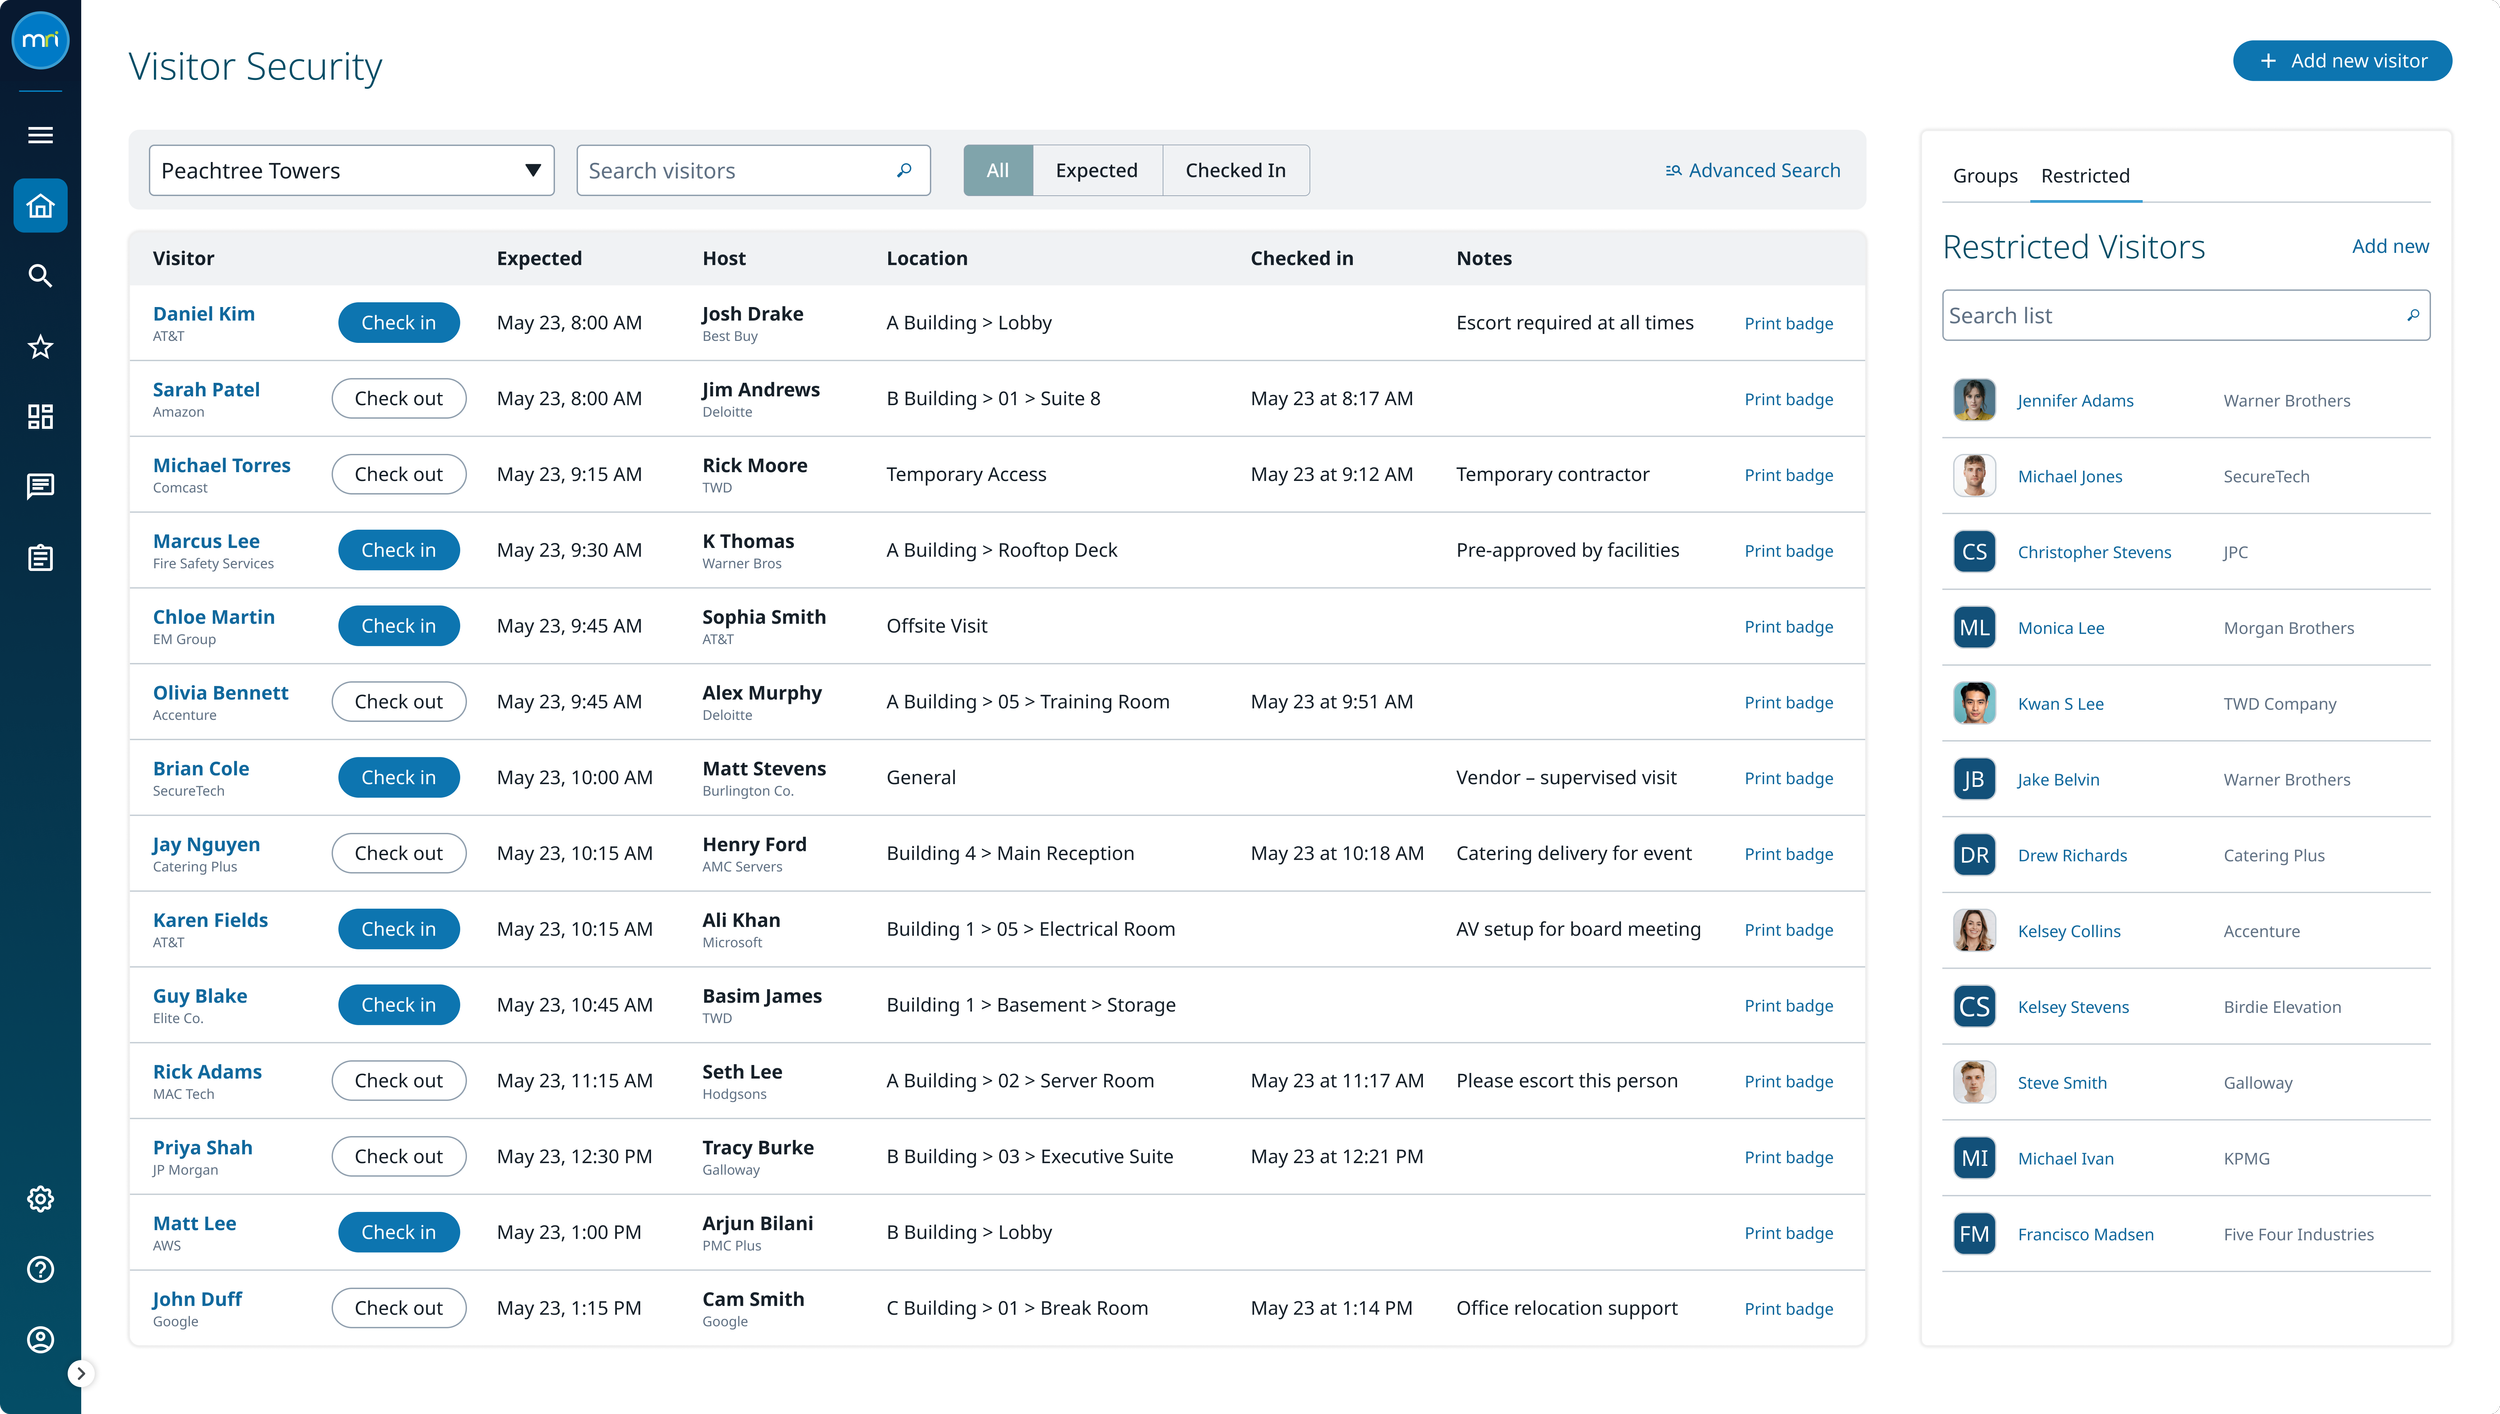Expand the sidebar with chevron arrow
This screenshot has width=2500, height=1414.
pos(81,1374)
